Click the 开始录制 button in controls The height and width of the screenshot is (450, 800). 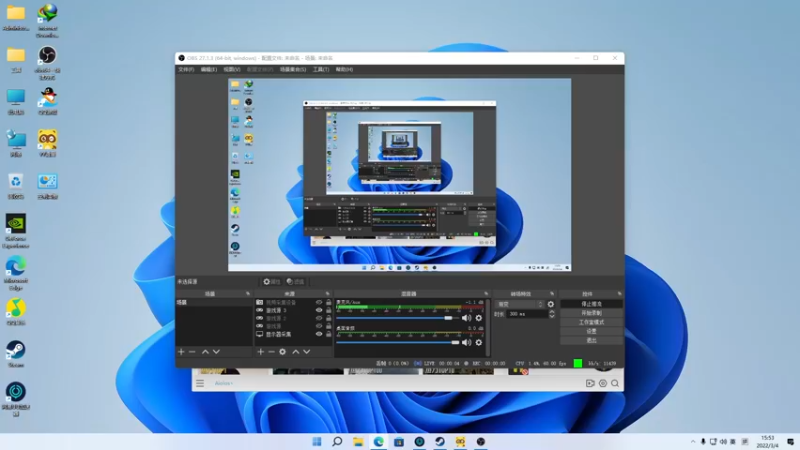pos(591,313)
